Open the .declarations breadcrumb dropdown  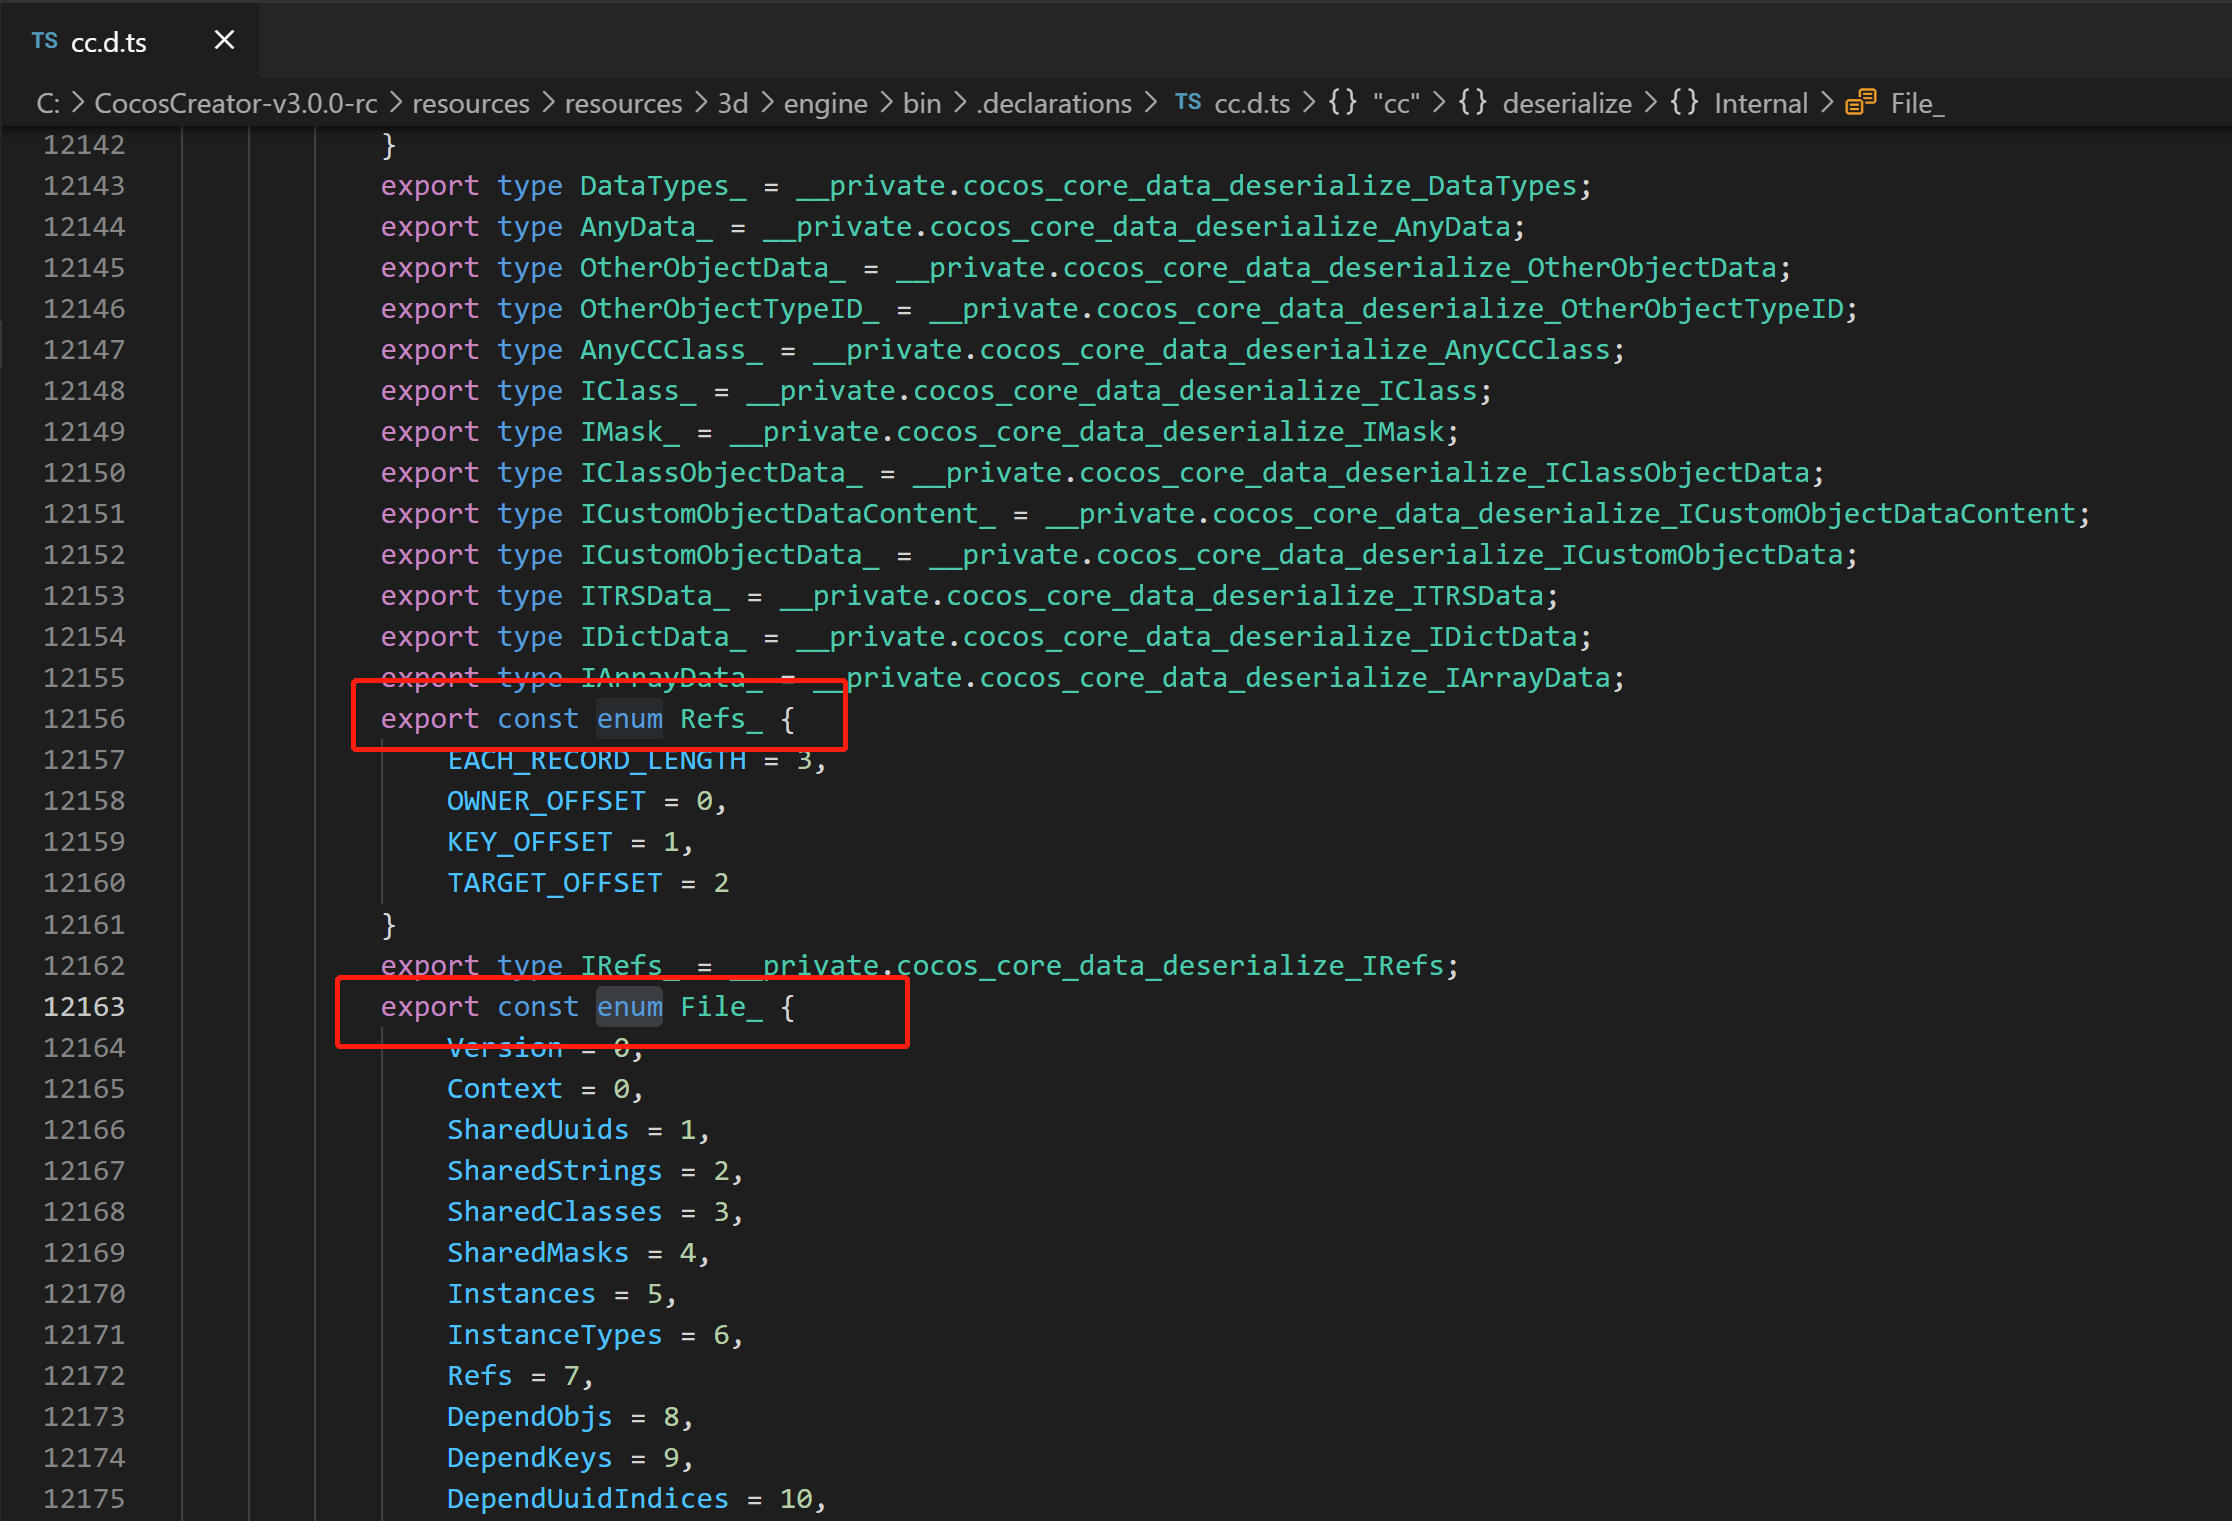(x=1054, y=103)
